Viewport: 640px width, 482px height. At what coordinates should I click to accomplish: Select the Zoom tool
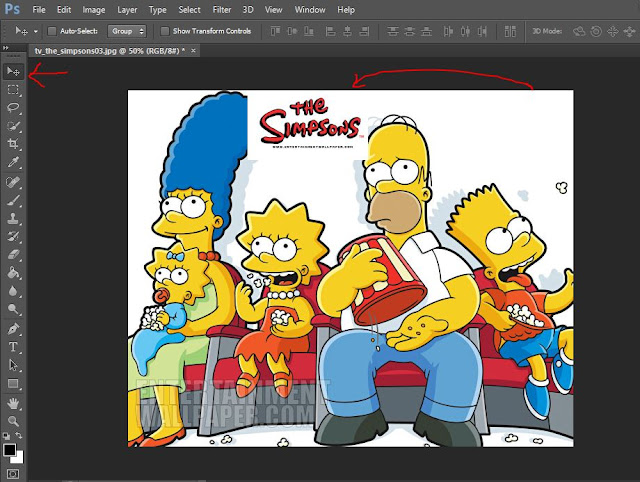point(13,421)
